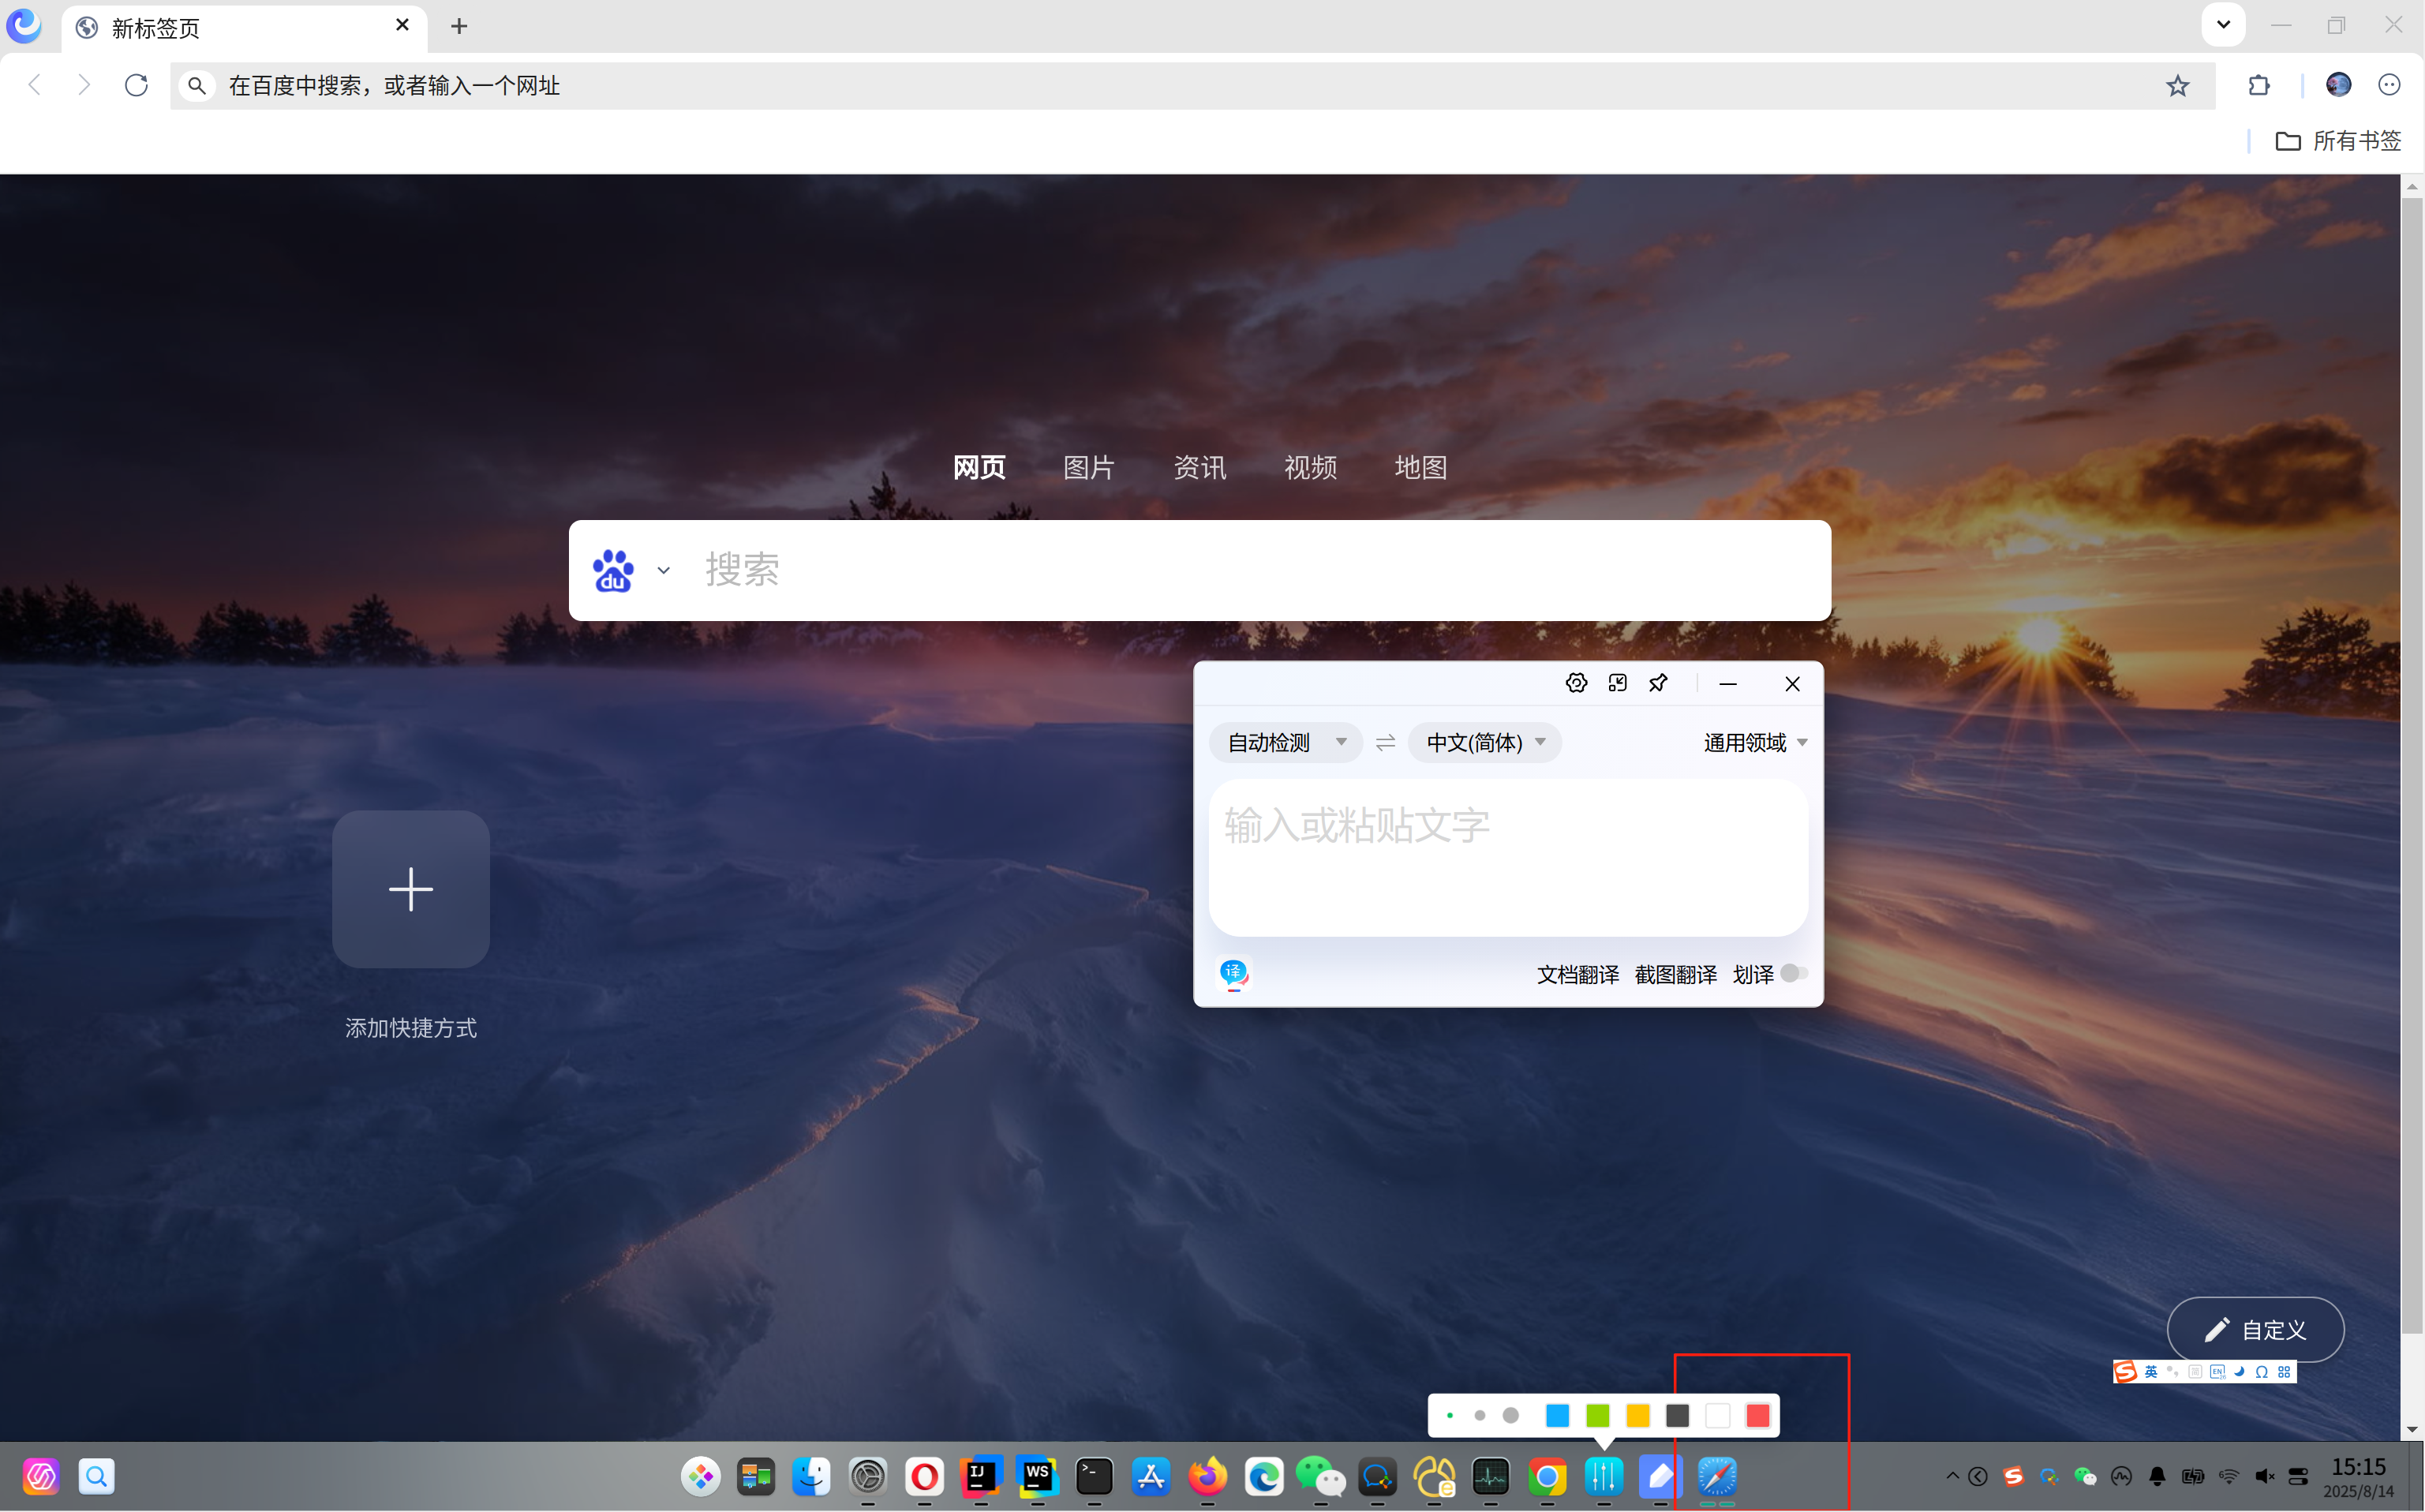The height and width of the screenshot is (1512, 2425).
Task: Launch Firefox from the taskbar
Action: (x=1208, y=1476)
